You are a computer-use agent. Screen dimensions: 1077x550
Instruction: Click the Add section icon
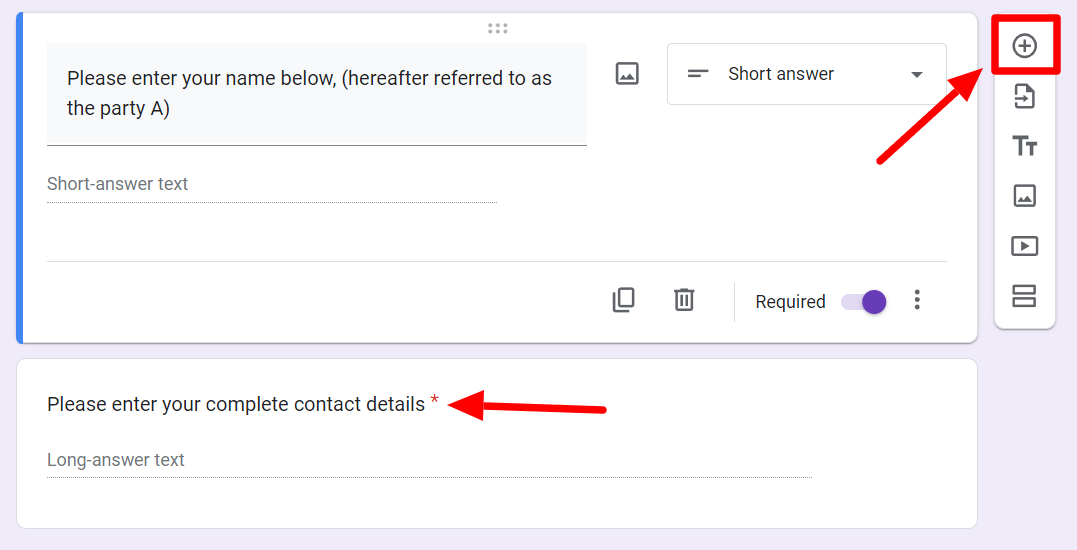coord(1024,296)
